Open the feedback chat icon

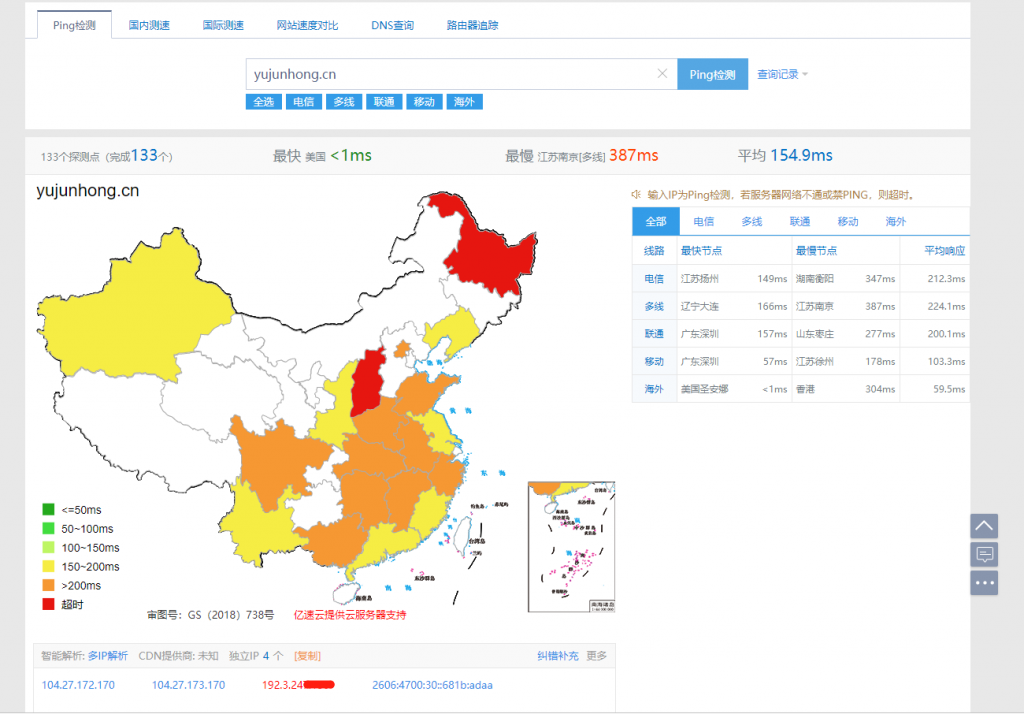[x=984, y=554]
